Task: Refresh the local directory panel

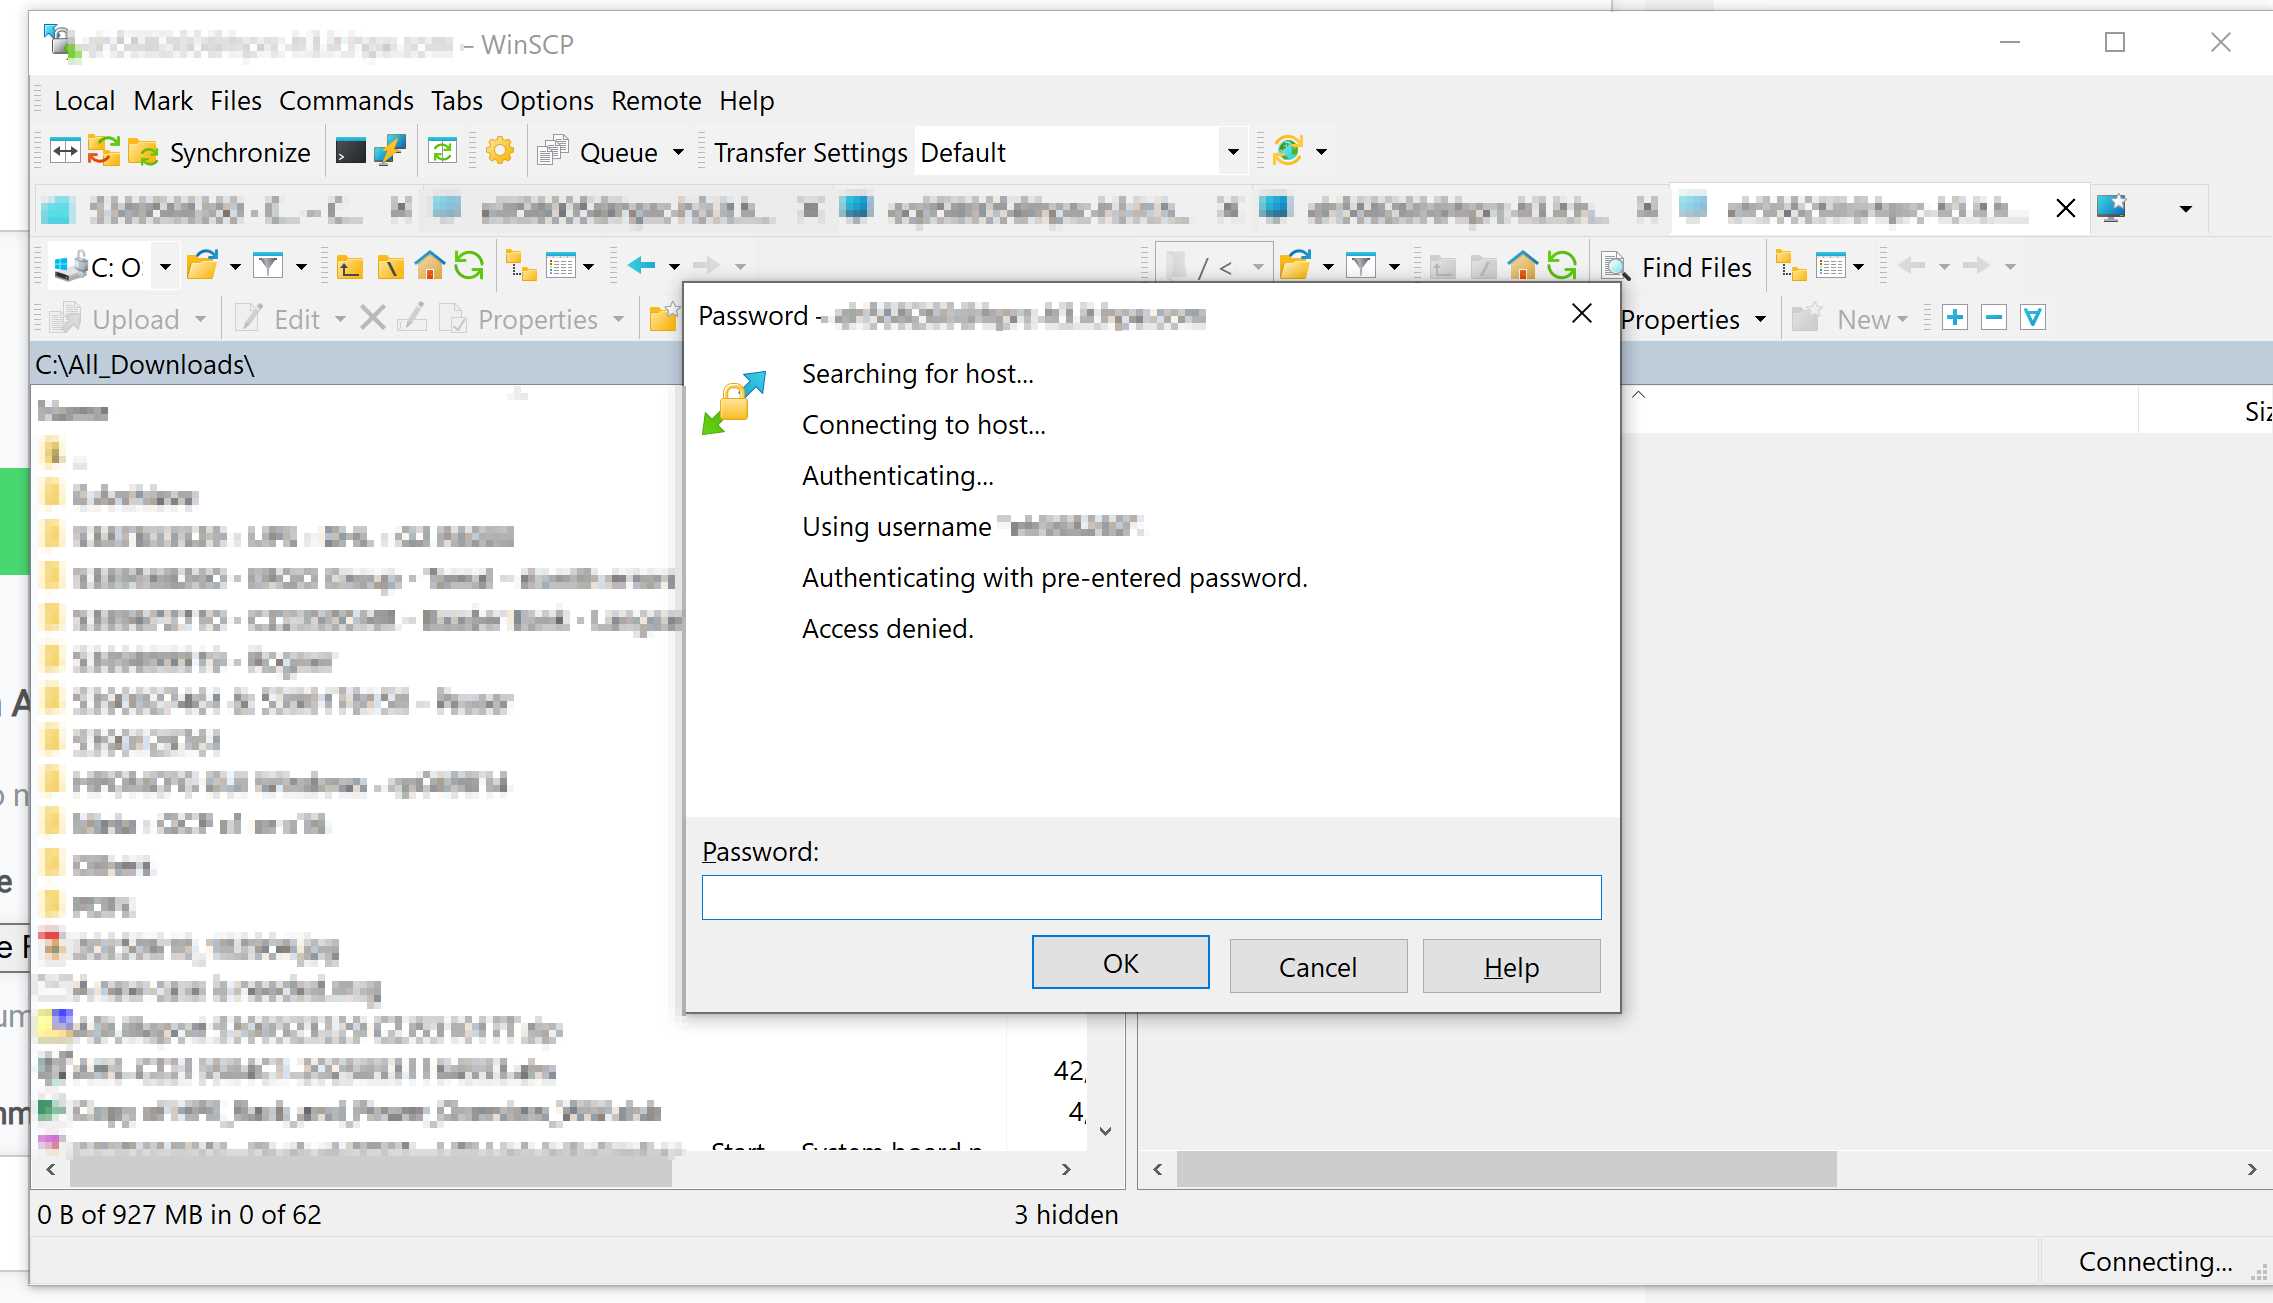Action: pyautogui.click(x=469, y=266)
